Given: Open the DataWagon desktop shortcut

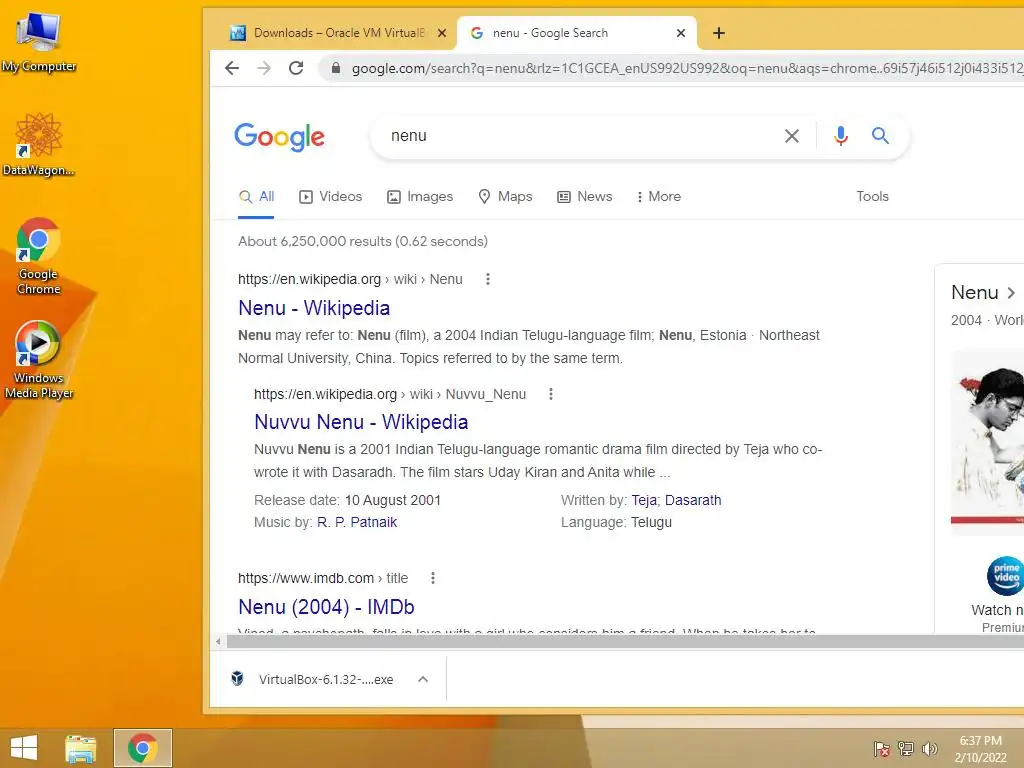Looking at the screenshot, I should (39, 144).
